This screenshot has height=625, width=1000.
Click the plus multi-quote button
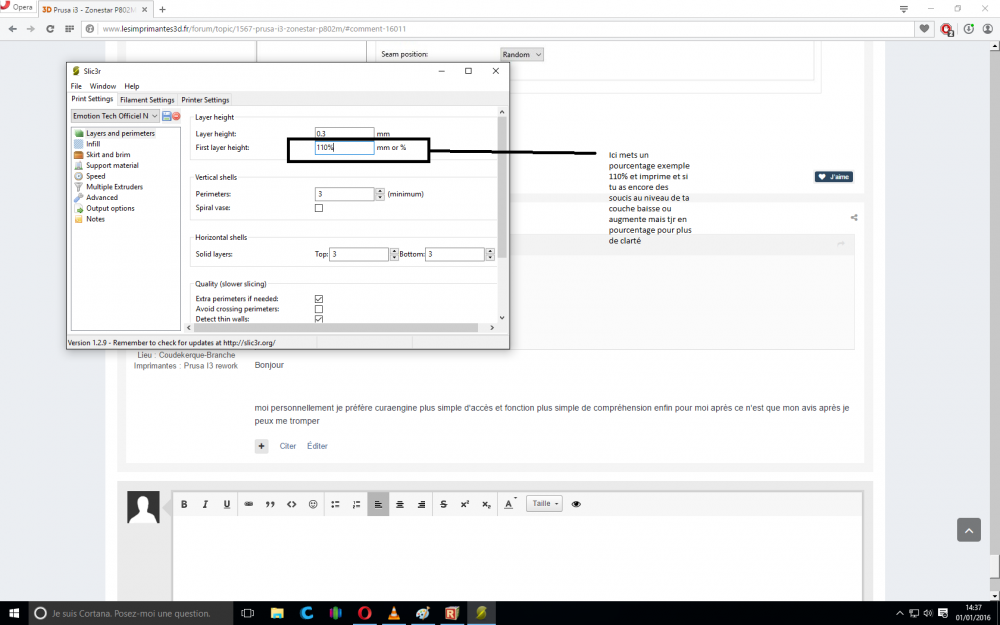pyautogui.click(x=261, y=446)
